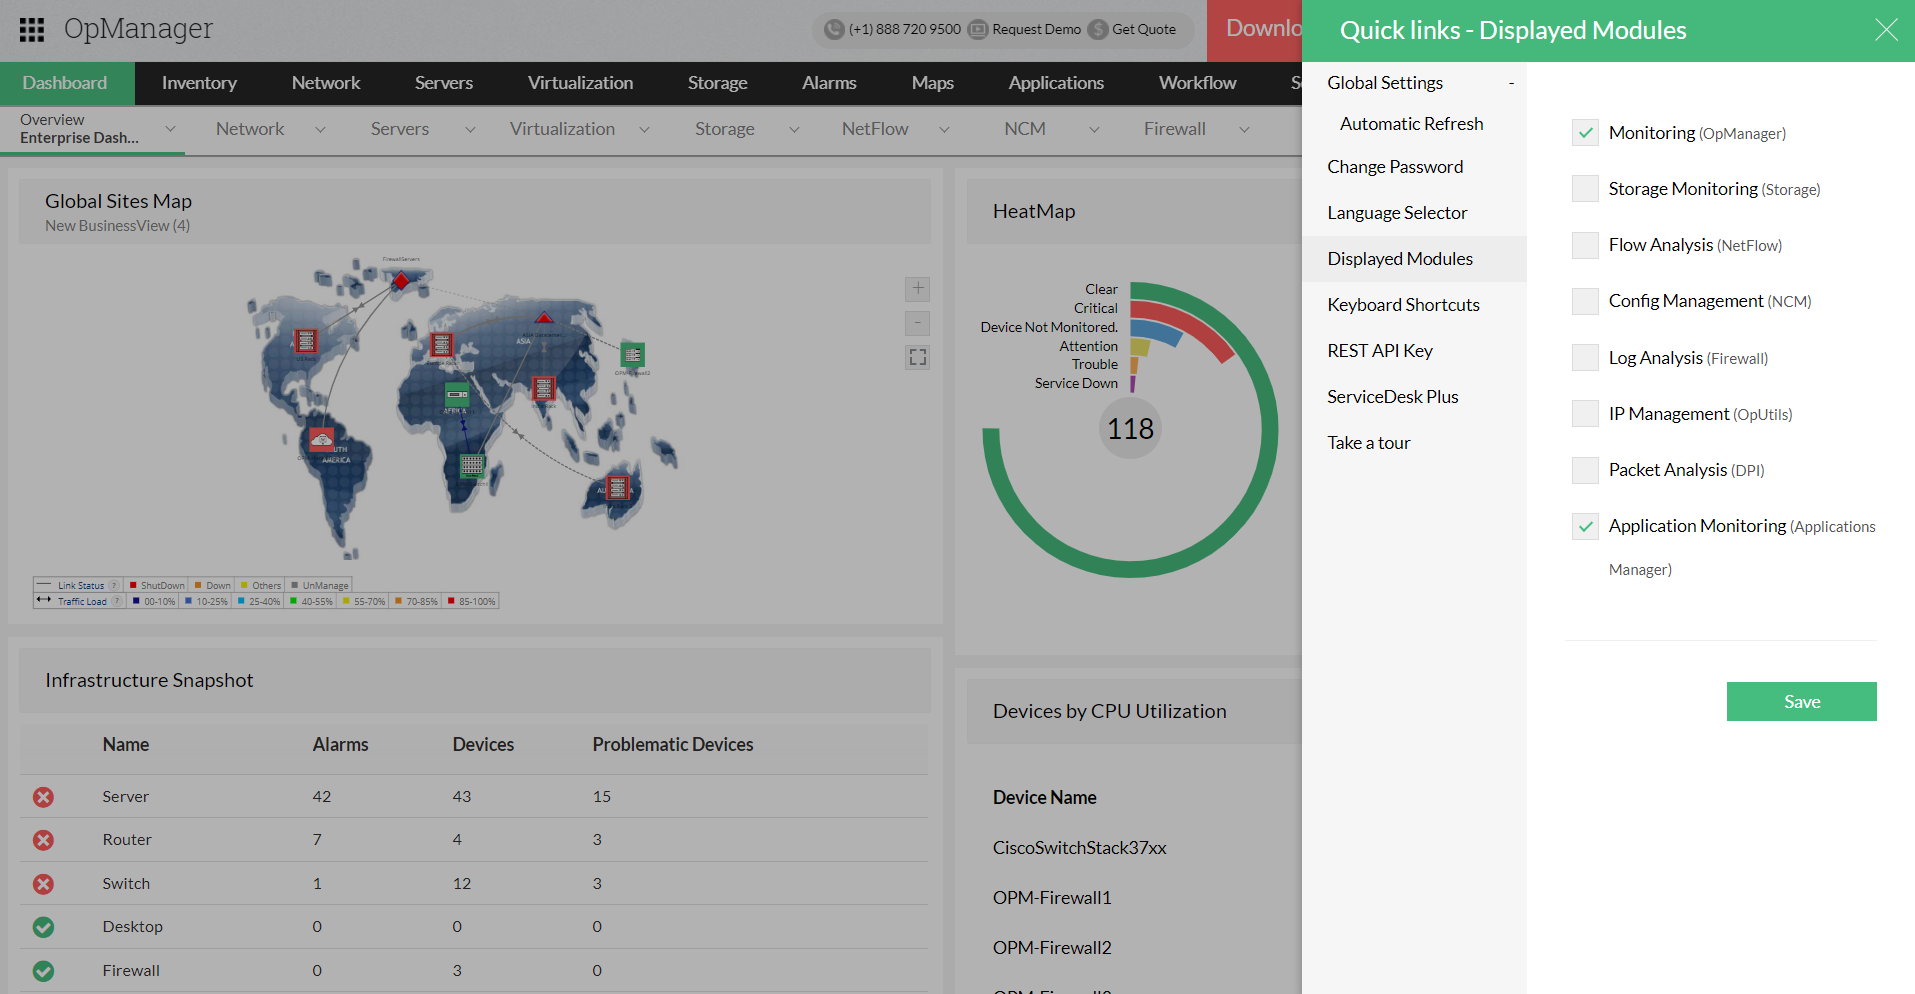Click the zoom out minus map button
1915x994 pixels.
tap(917, 323)
